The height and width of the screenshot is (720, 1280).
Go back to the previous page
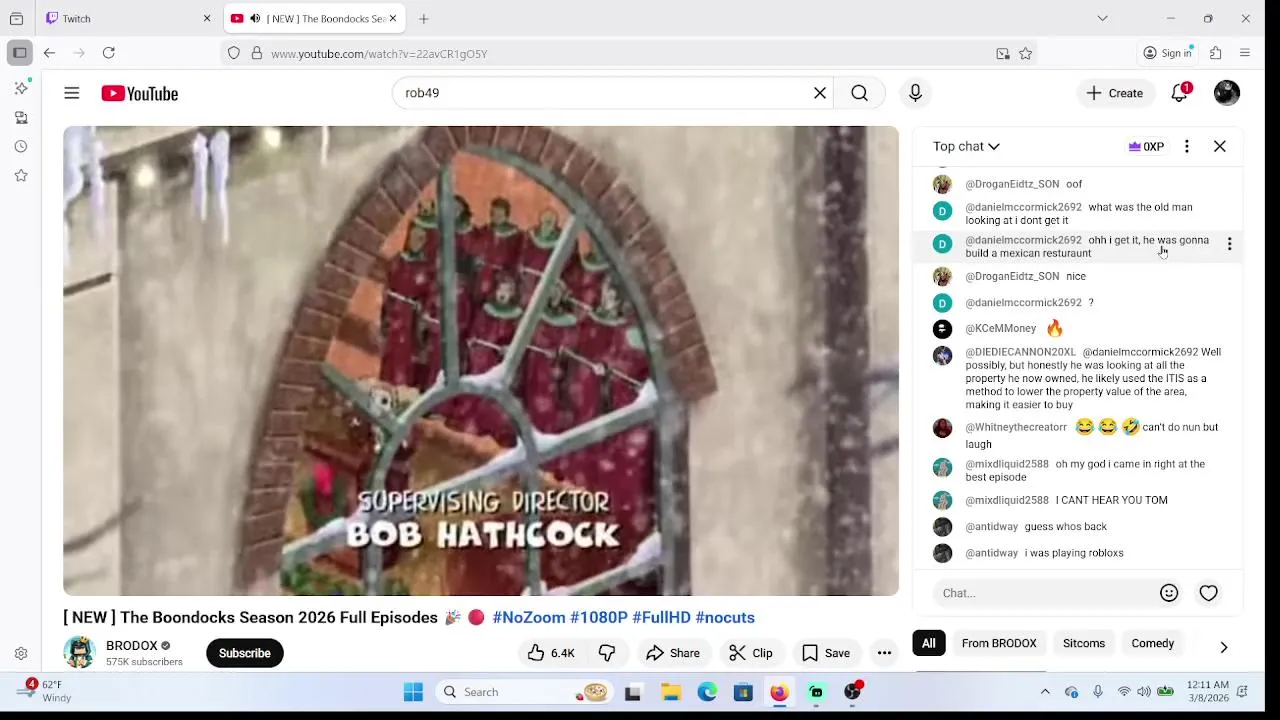click(x=49, y=53)
